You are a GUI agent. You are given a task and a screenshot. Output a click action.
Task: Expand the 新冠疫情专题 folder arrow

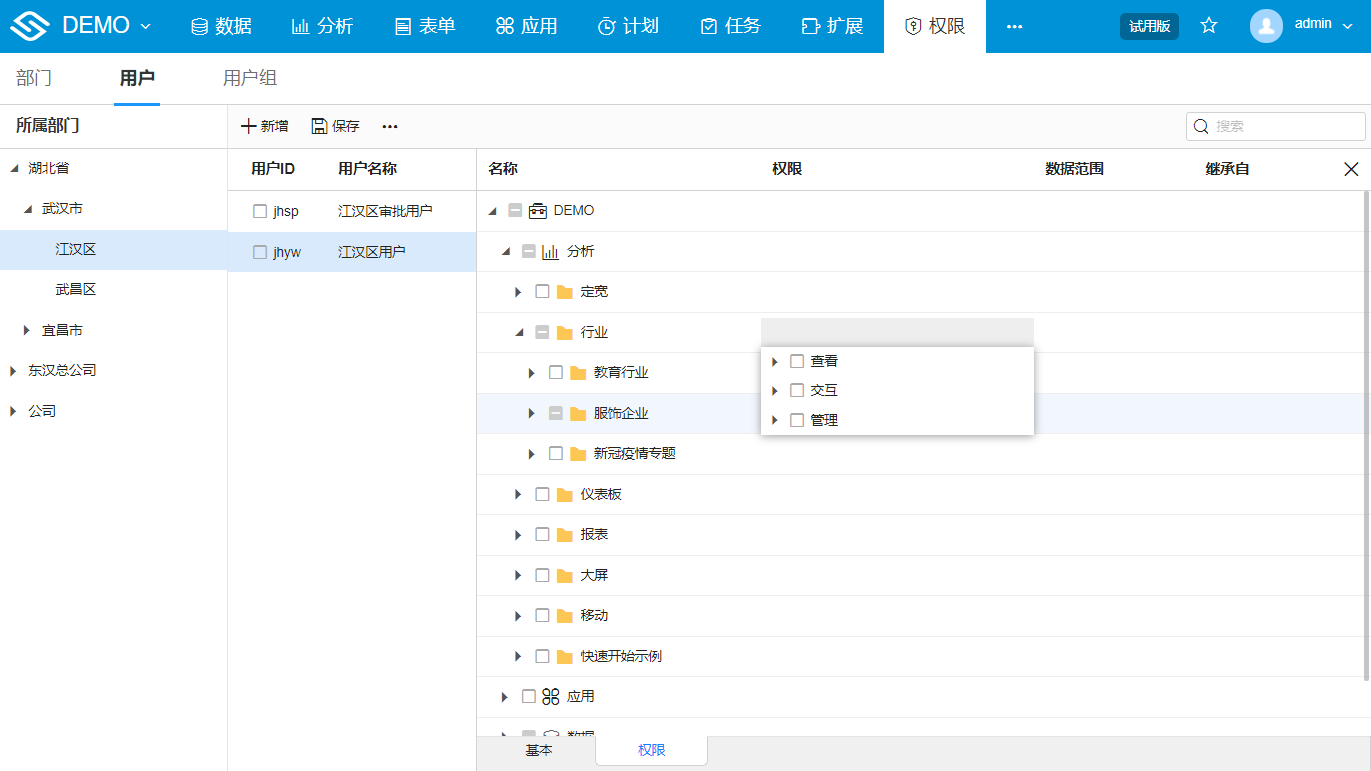532,454
